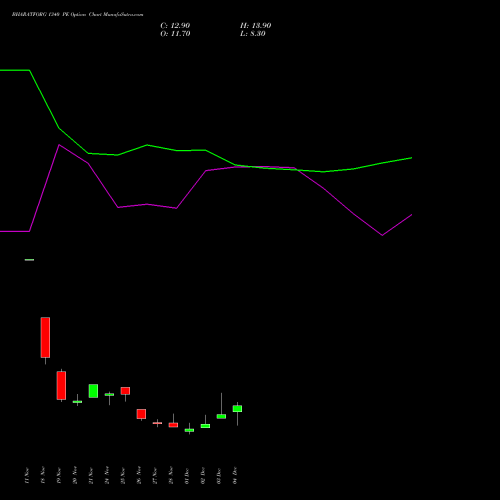The height and width of the screenshot is (500, 500).
Task: Click the green indicator line's right end
Action: pos(411,158)
